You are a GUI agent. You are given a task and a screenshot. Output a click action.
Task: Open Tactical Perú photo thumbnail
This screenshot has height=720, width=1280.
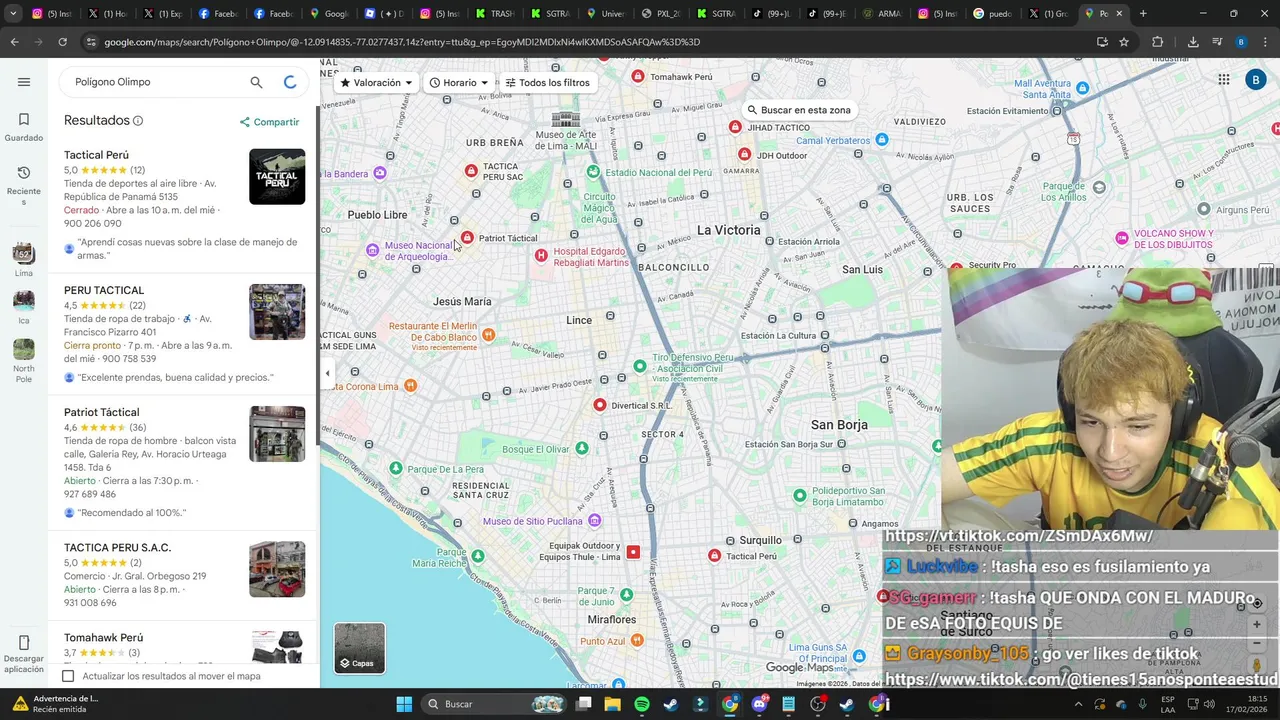click(x=277, y=177)
